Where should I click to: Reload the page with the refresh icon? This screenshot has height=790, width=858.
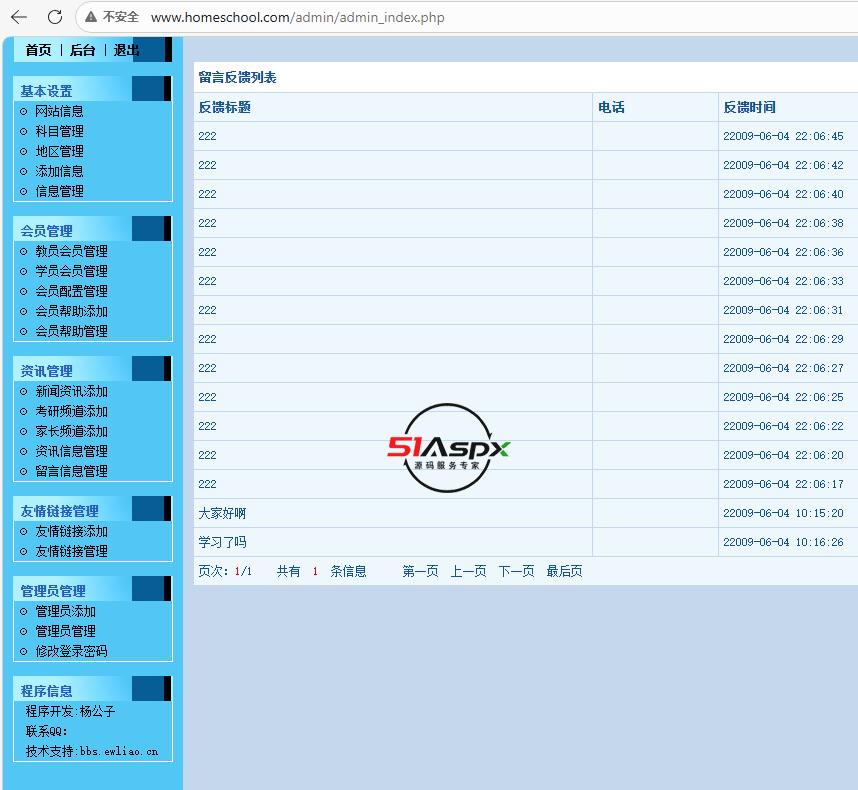[x=55, y=17]
